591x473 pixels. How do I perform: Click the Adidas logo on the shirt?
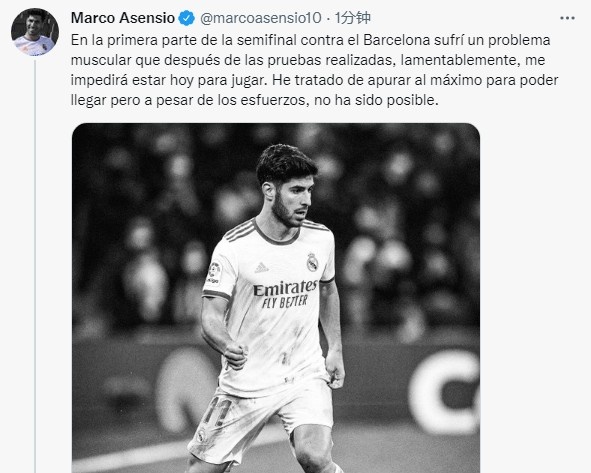[262, 268]
